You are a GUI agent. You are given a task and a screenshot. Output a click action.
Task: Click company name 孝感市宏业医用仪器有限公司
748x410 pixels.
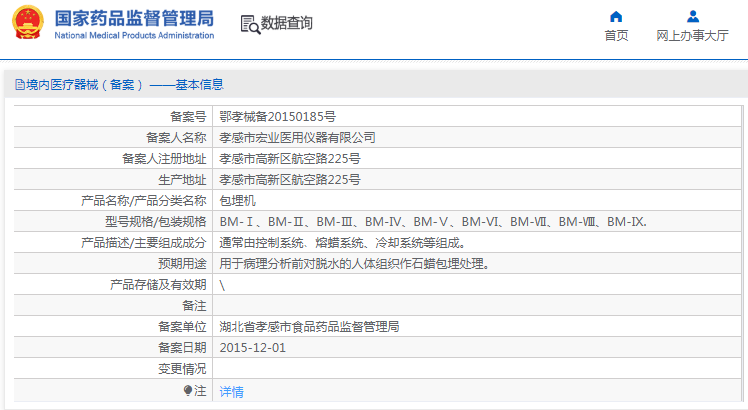[297, 137]
